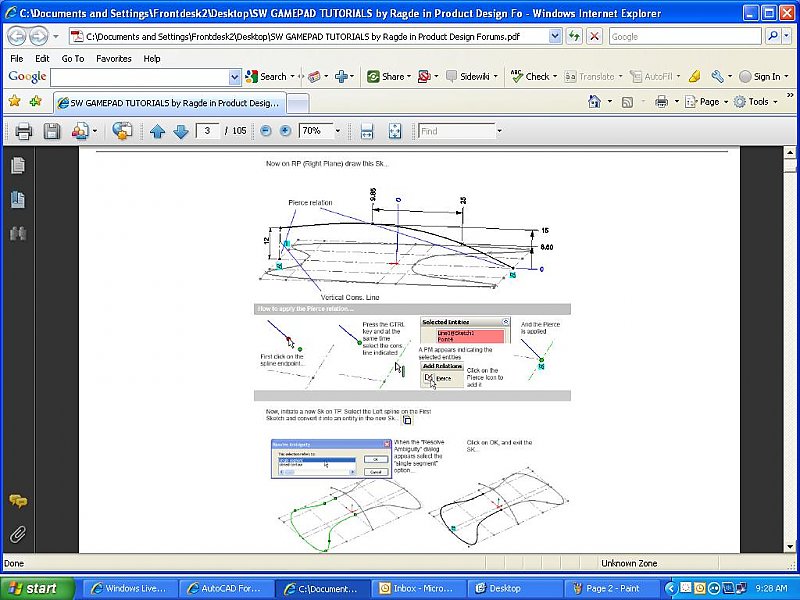
Task: Go to next page with down arrow
Action: pyautogui.click(x=180, y=131)
